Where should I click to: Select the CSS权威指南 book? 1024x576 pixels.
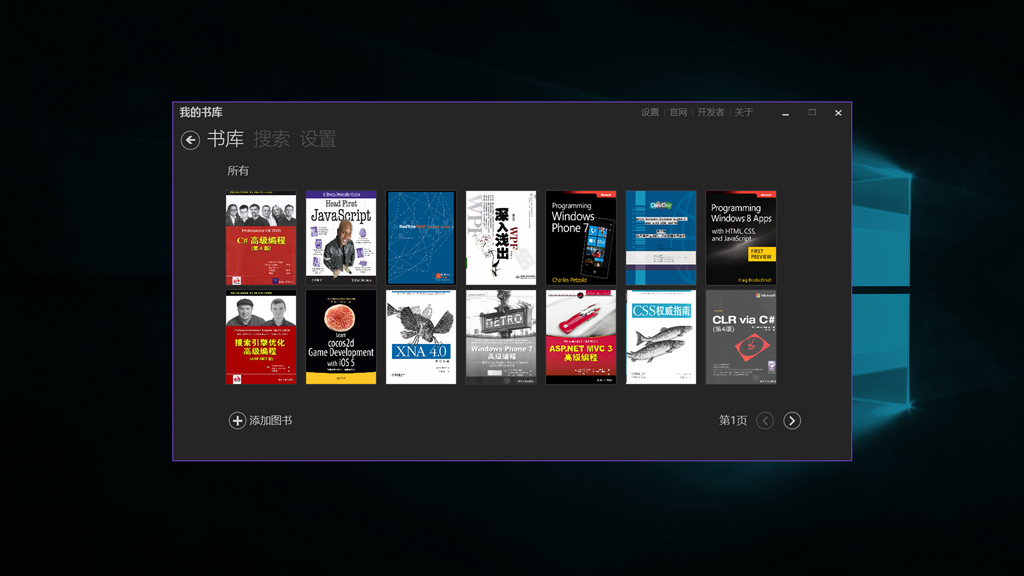[661, 337]
